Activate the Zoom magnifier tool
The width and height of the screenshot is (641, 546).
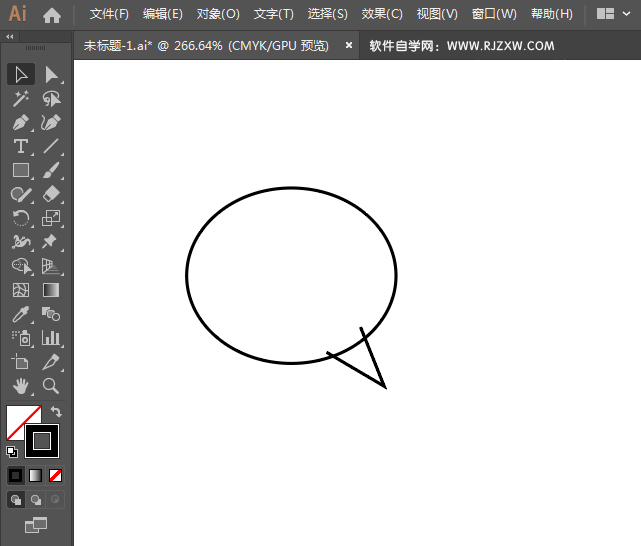tap(51, 386)
